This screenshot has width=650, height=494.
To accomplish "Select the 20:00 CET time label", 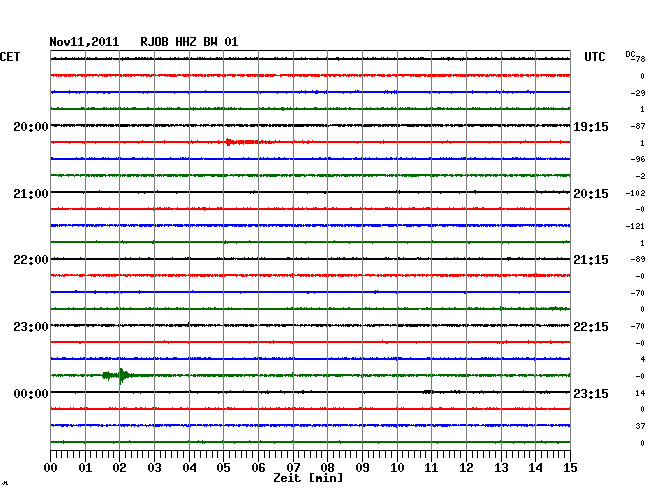I will tap(31, 126).
